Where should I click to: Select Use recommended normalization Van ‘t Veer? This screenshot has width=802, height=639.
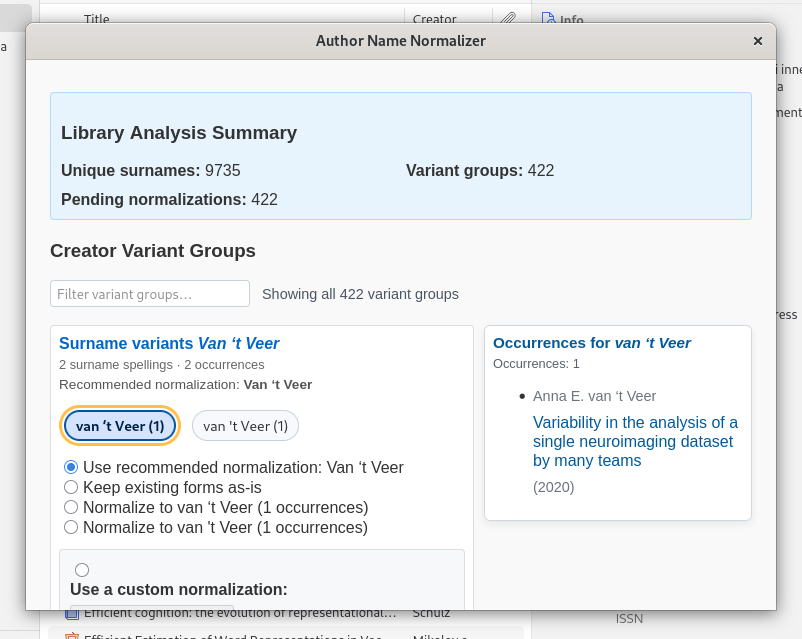coord(71,467)
